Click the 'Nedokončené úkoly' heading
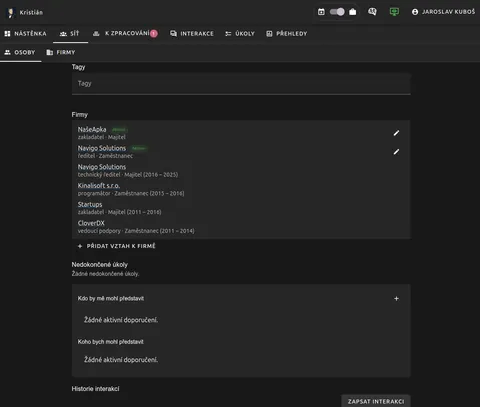The height and width of the screenshot is (407, 480). click(100, 264)
